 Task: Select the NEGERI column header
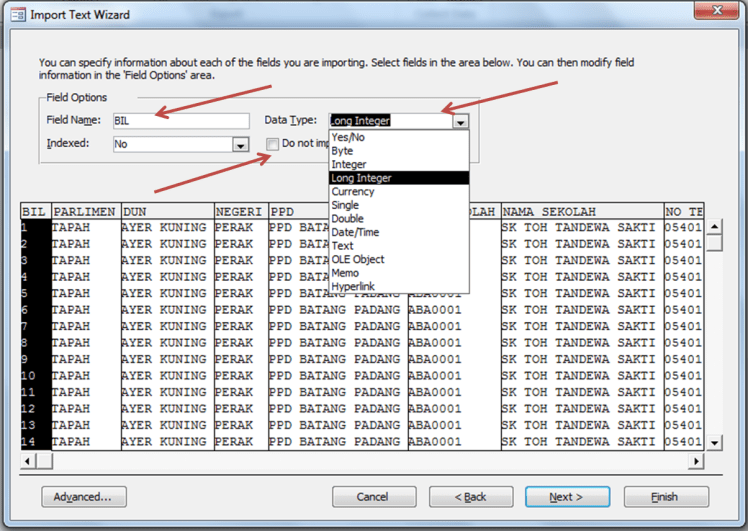point(241,211)
